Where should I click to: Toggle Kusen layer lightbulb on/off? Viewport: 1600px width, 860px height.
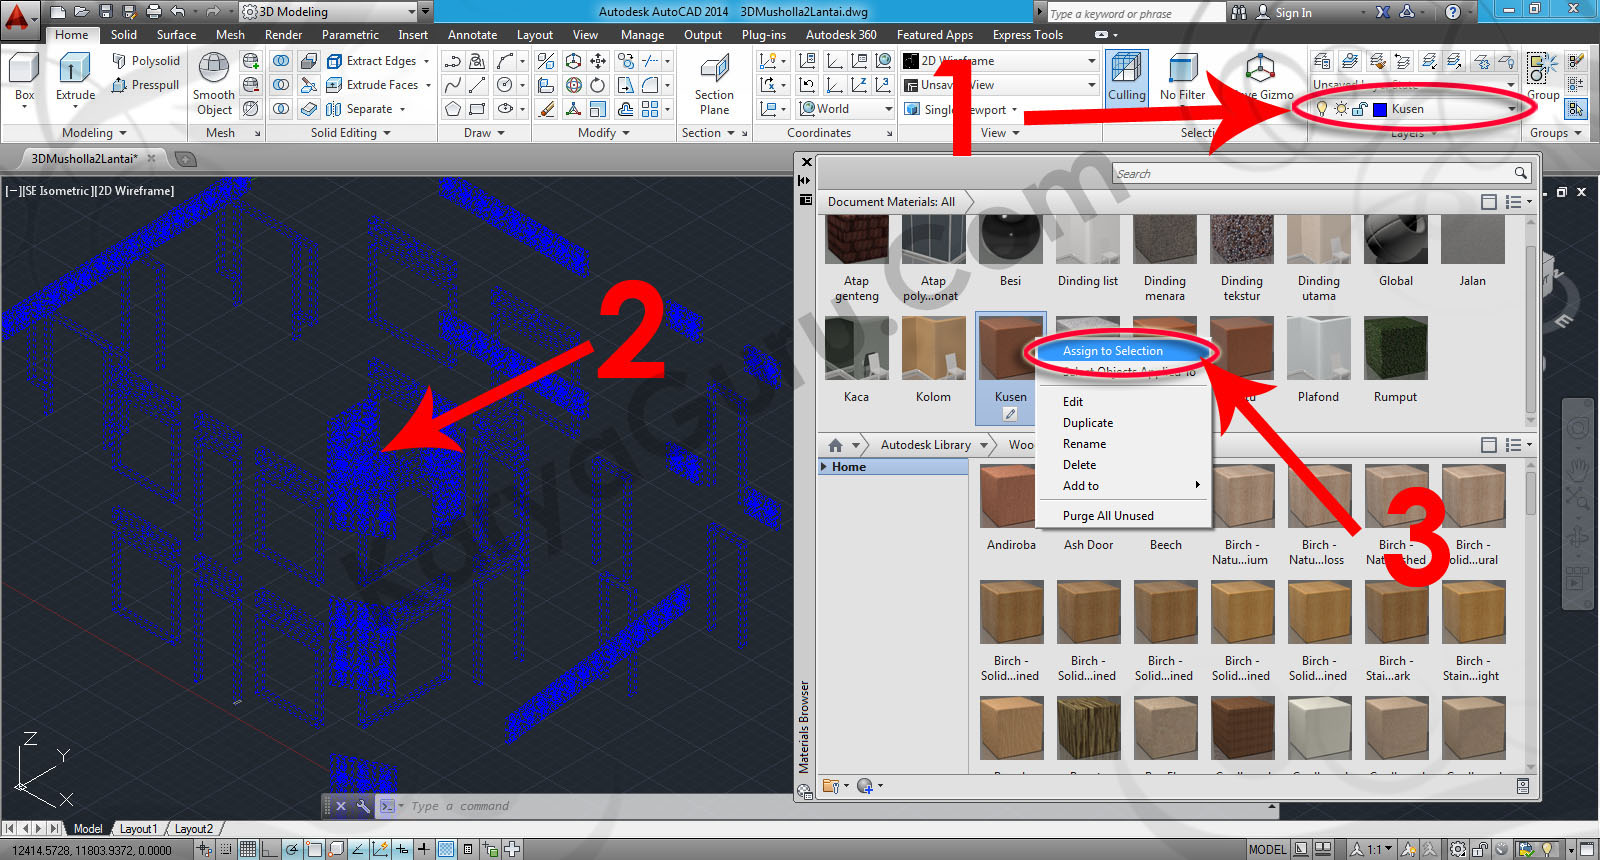[1322, 109]
